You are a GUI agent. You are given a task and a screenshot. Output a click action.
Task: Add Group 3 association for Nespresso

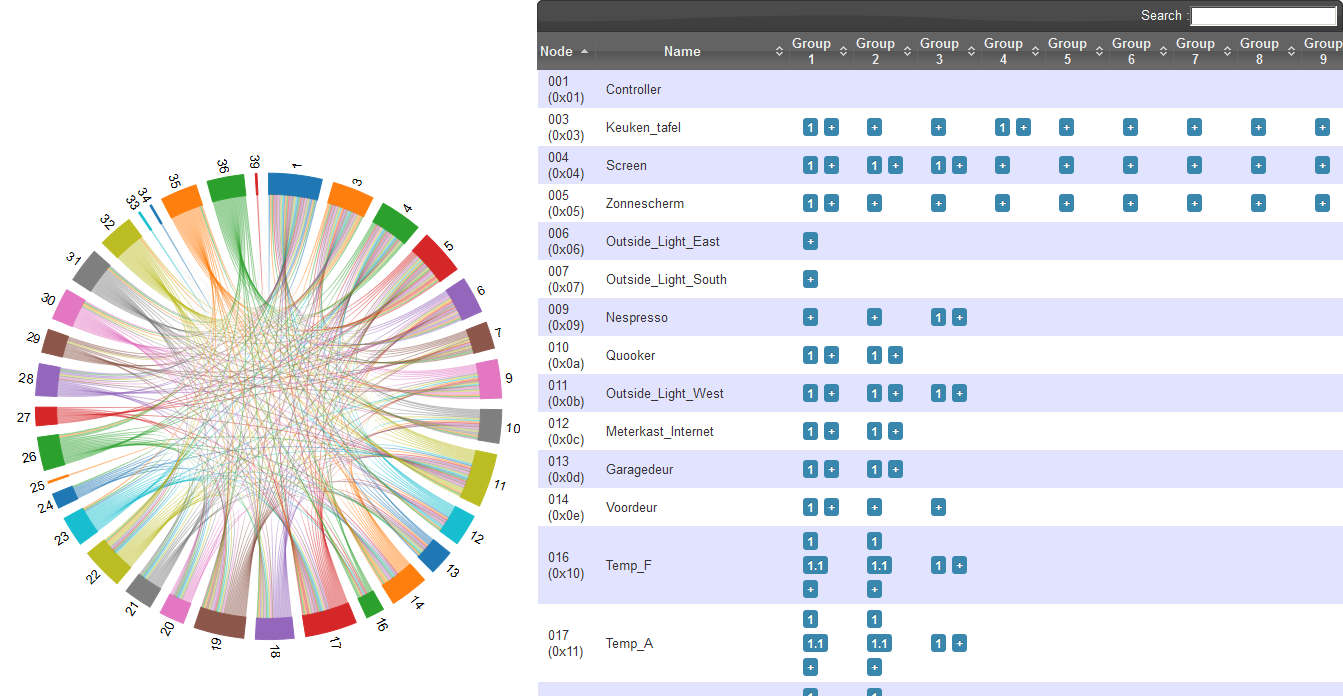click(959, 317)
